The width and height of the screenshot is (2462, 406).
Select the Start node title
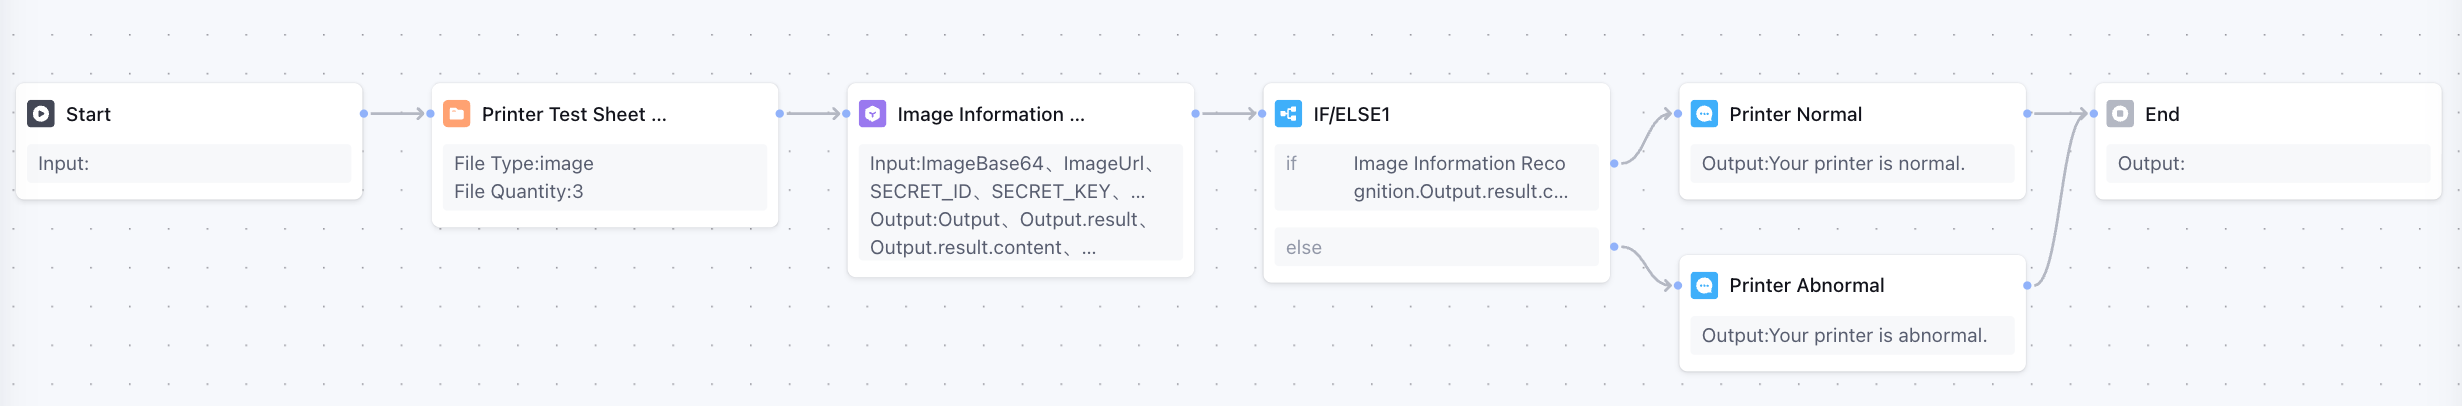[x=88, y=114]
